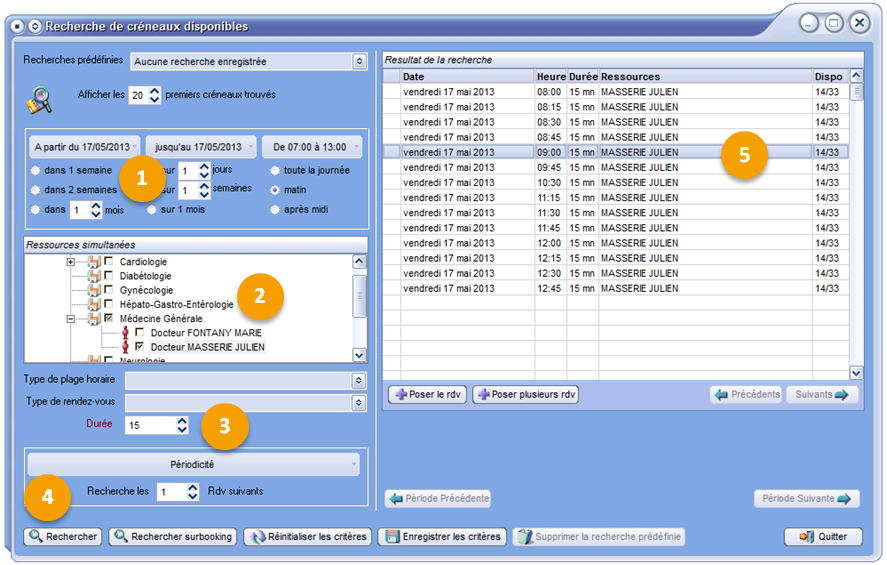The width and height of the screenshot is (887, 565).
Task: Select 'toute la journée' radio option
Action: (x=275, y=171)
